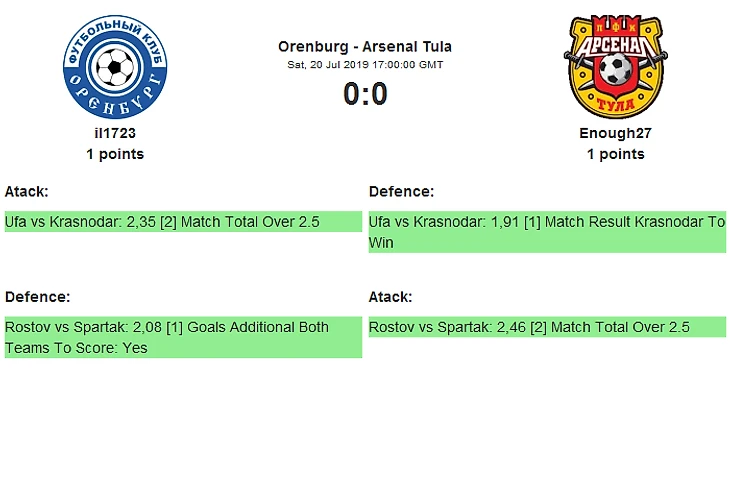730x480 pixels.
Task: Click the left Atack heading
Action: [x=27, y=191]
